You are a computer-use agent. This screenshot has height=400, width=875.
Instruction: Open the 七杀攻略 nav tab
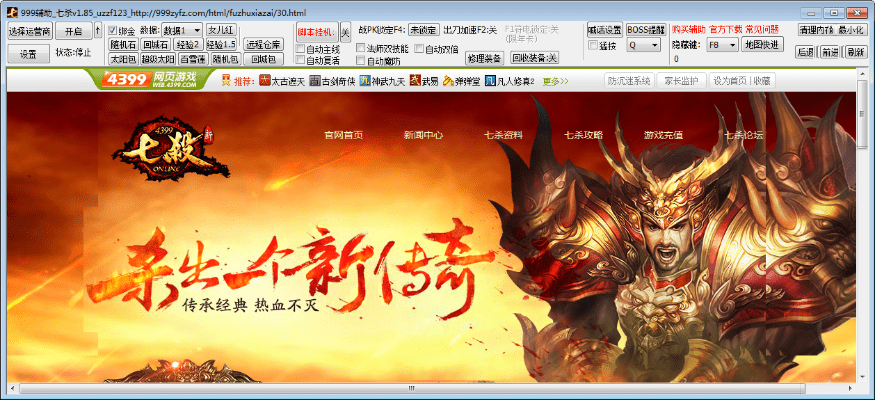(583, 135)
